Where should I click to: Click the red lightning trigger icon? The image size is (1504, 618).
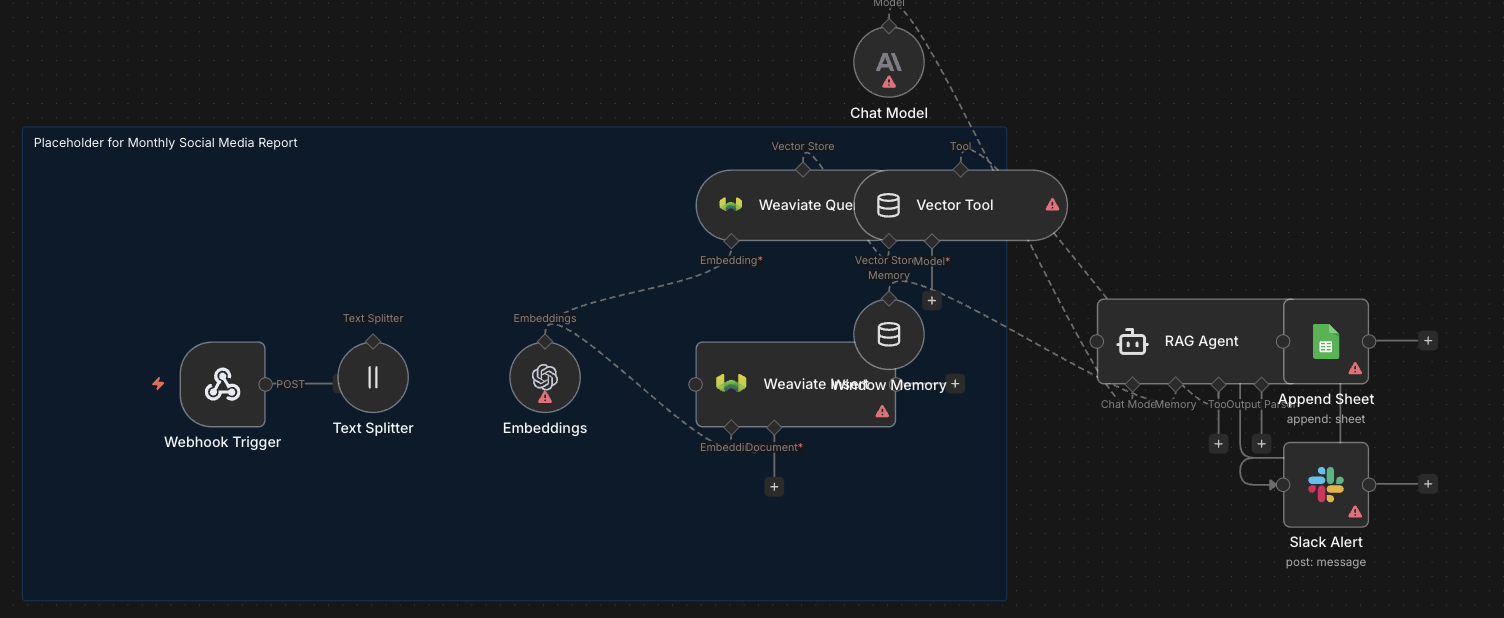158,384
